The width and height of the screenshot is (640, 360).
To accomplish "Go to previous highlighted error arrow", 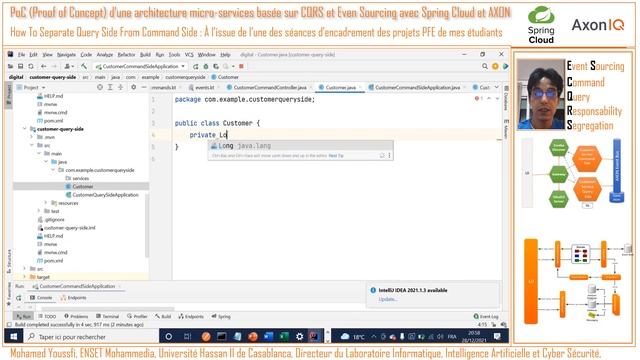I will 489,98.
